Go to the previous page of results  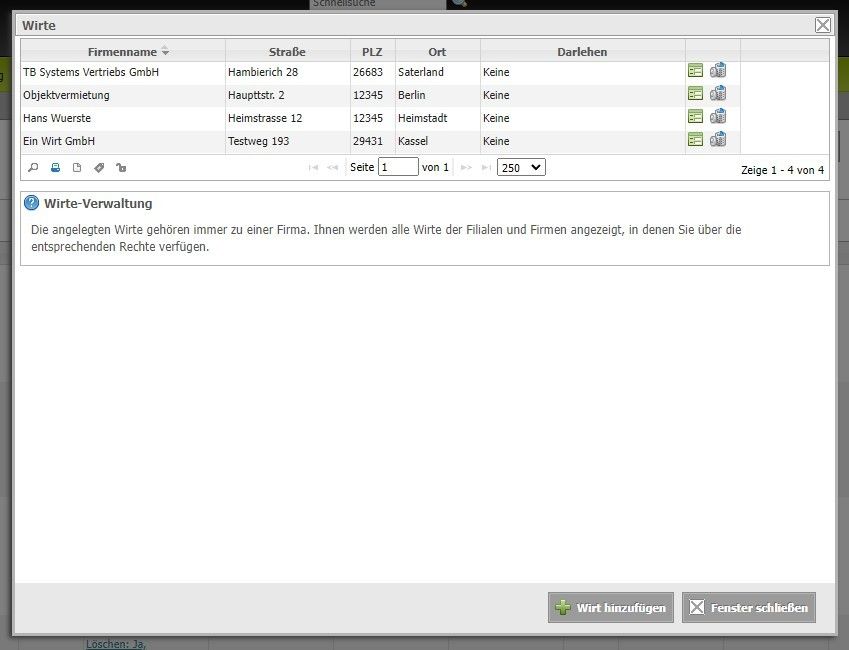point(332,168)
